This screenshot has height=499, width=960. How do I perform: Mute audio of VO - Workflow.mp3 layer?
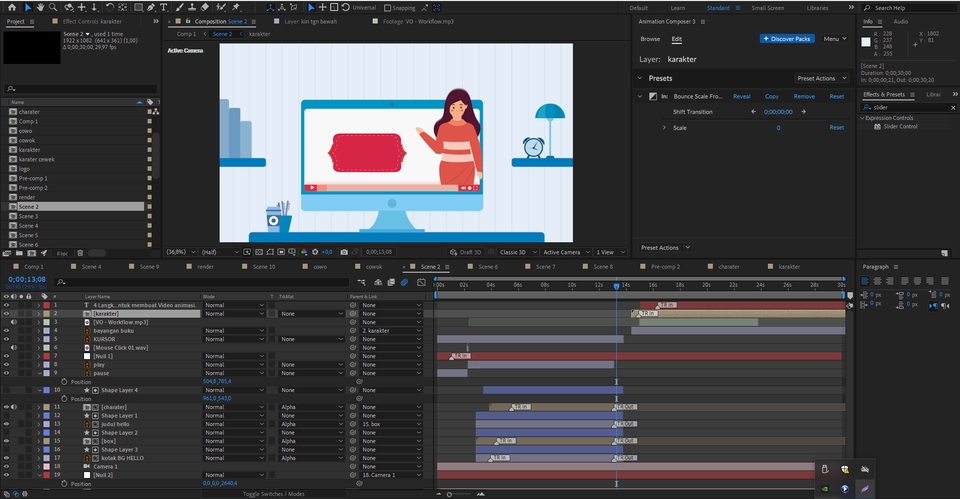coord(13,322)
